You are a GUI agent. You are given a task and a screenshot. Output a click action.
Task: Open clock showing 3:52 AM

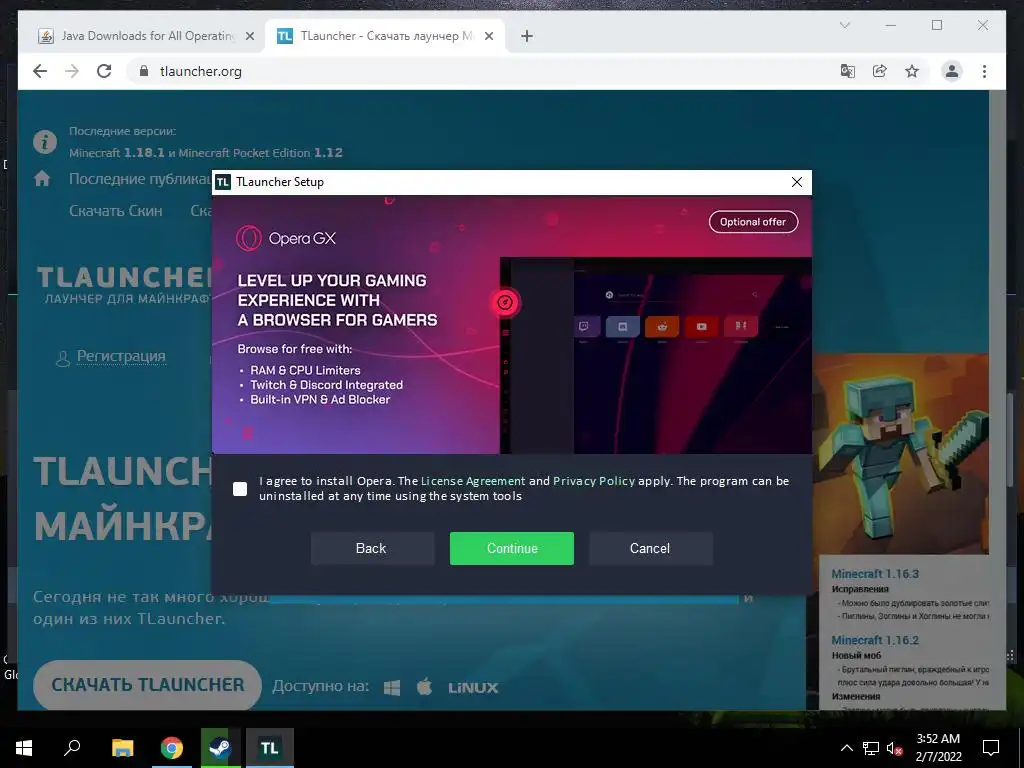pyautogui.click(x=938, y=748)
